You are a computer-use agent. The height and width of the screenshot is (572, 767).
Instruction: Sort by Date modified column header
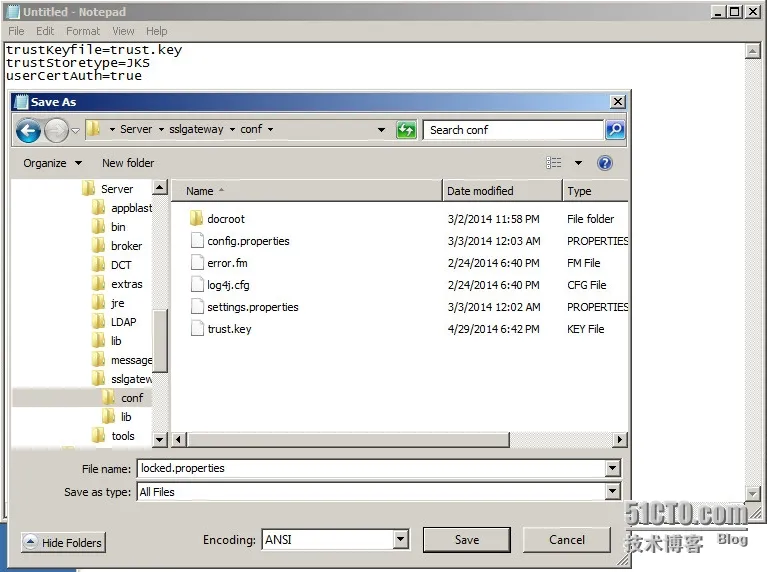(x=502, y=191)
